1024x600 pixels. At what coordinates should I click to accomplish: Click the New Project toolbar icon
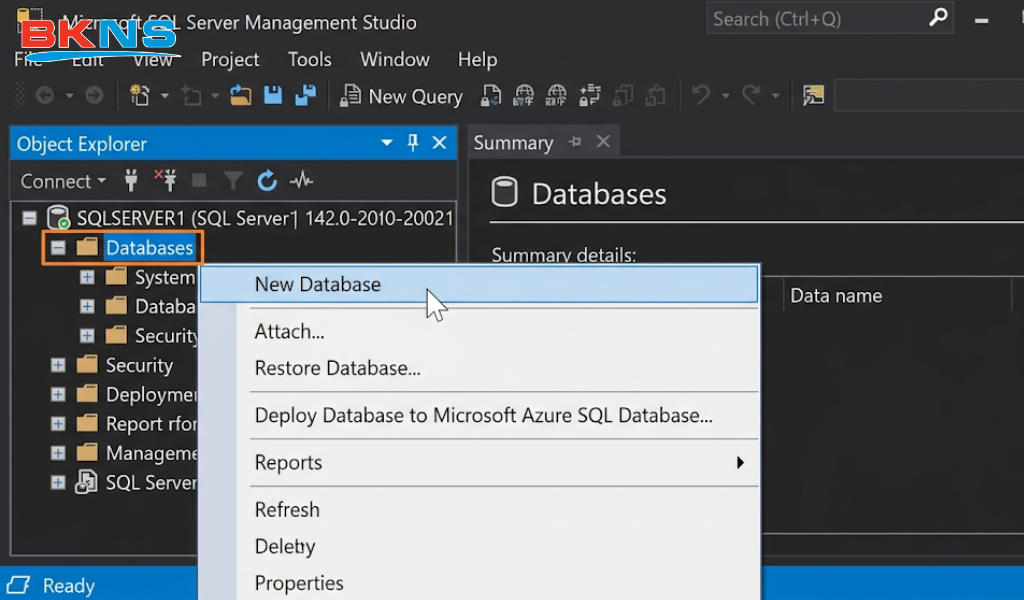coord(139,96)
